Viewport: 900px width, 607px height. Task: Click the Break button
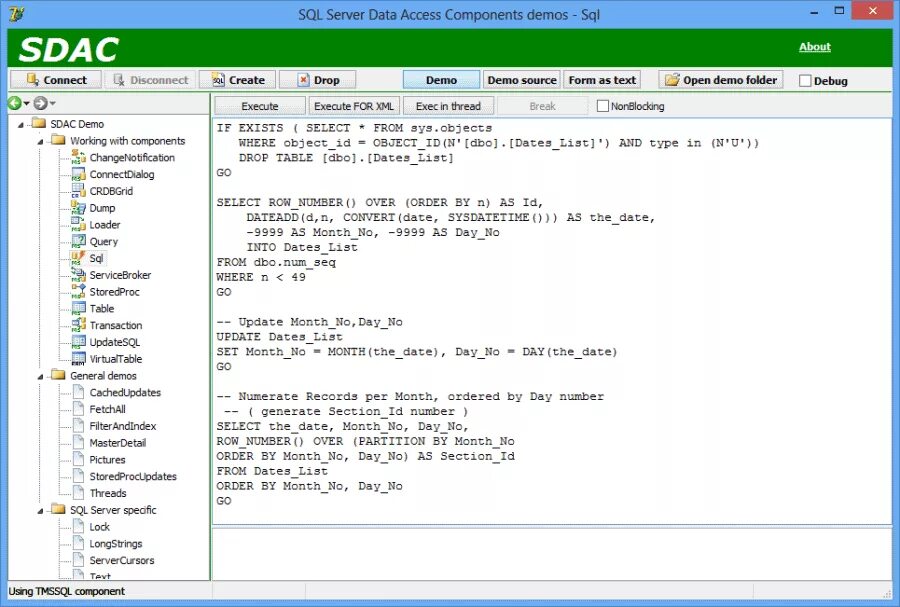click(542, 106)
